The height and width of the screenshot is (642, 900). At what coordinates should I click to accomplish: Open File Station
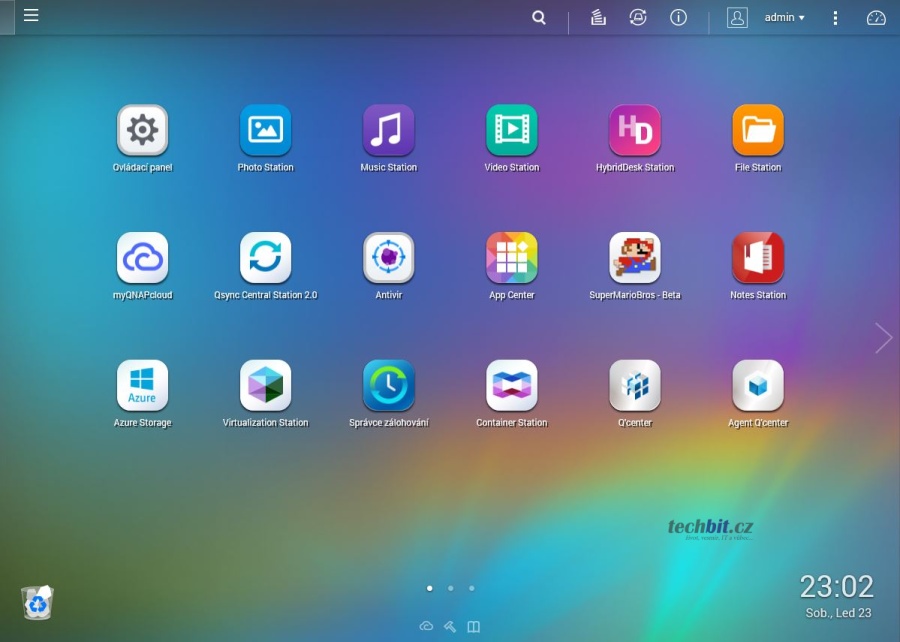pyautogui.click(x=757, y=131)
